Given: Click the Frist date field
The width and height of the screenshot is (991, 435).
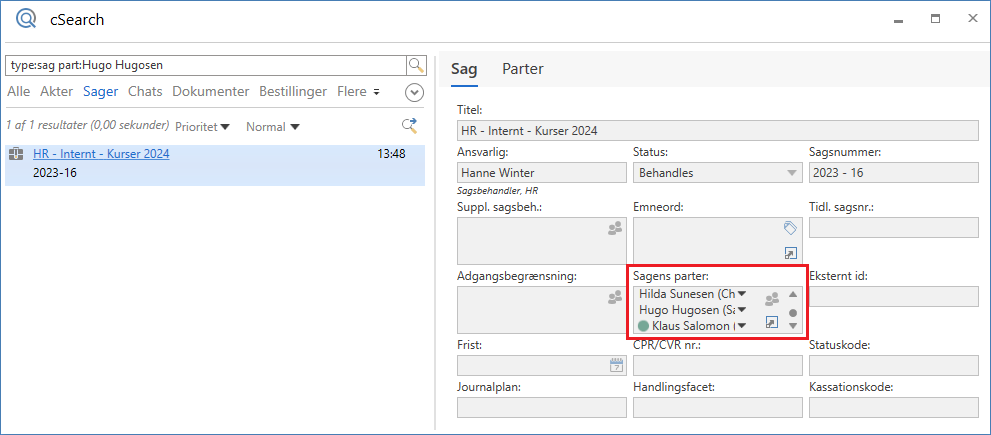Looking at the screenshot, I should click(x=542, y=365).
